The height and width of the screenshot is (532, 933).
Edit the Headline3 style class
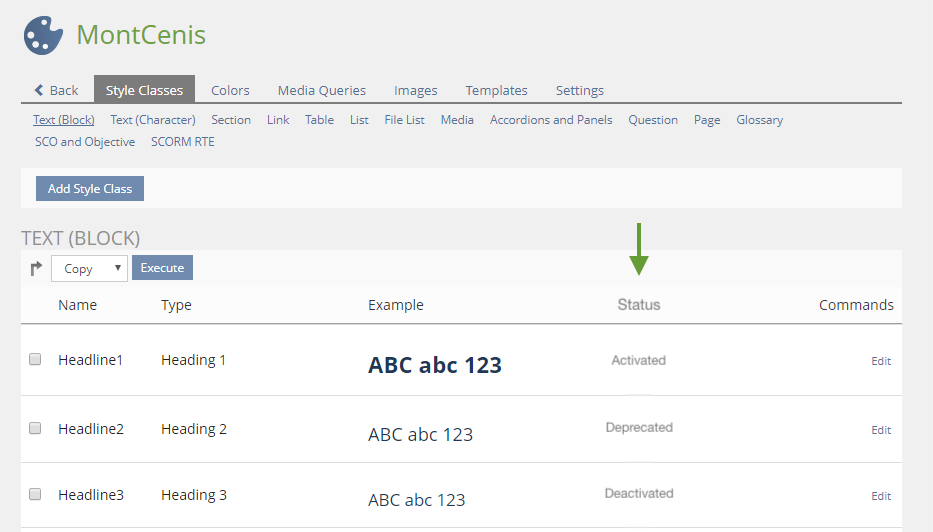(x=880, y=496)
